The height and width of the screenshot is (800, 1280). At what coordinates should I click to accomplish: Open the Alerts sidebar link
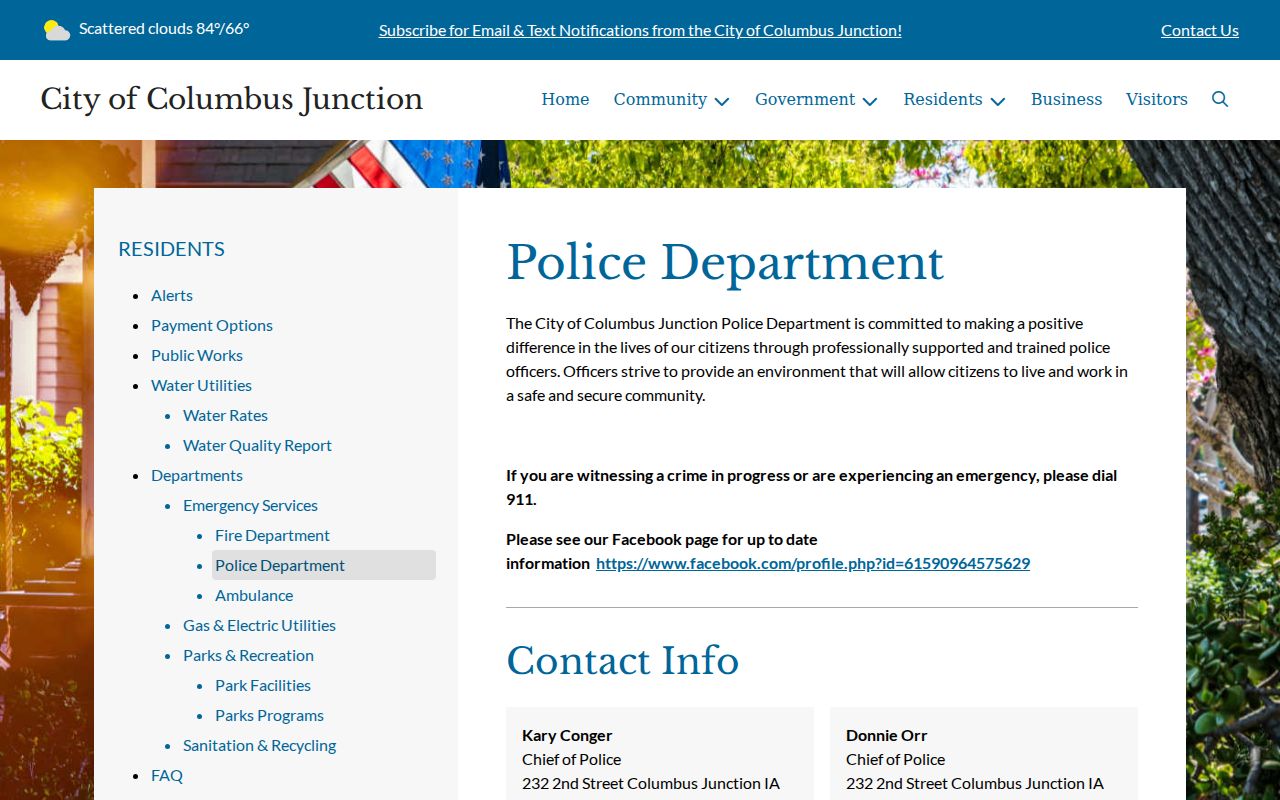click(172, 295)
